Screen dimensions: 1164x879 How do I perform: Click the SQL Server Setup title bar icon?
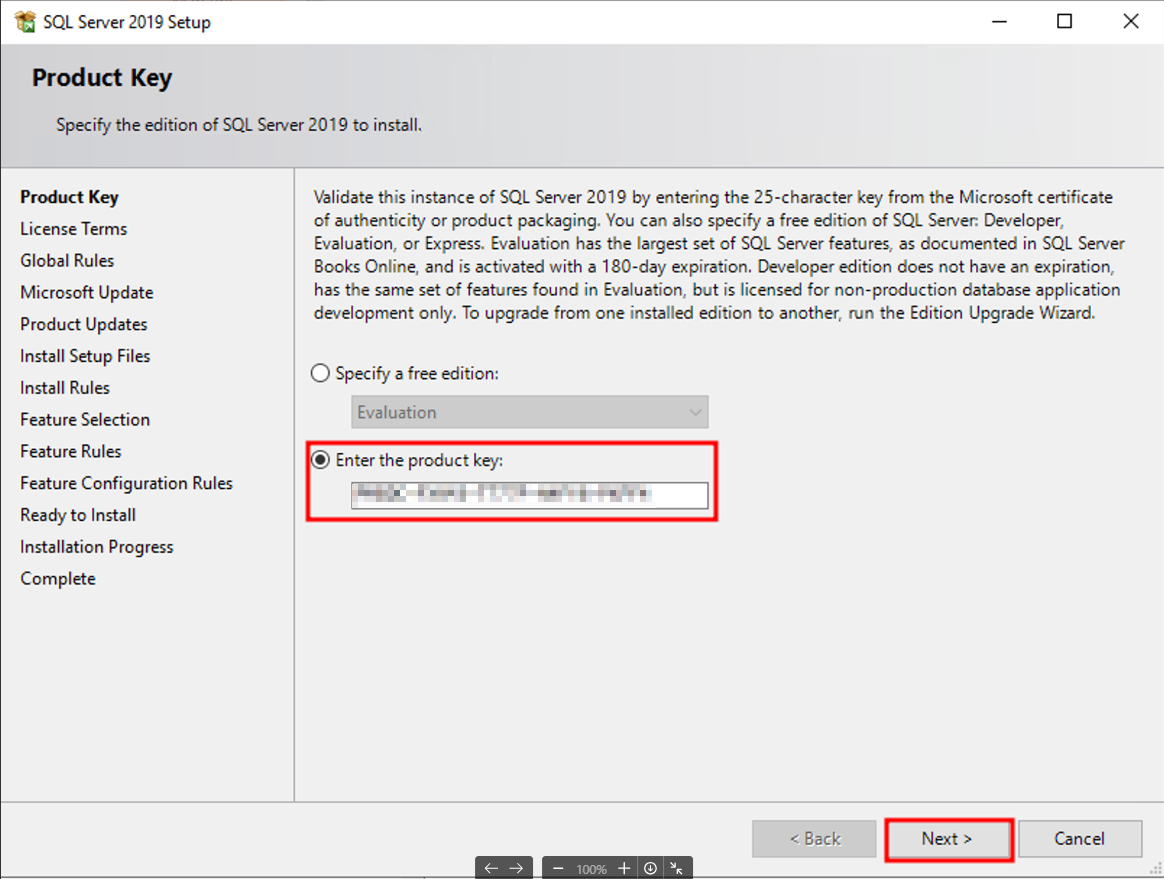tap(24, 22)
